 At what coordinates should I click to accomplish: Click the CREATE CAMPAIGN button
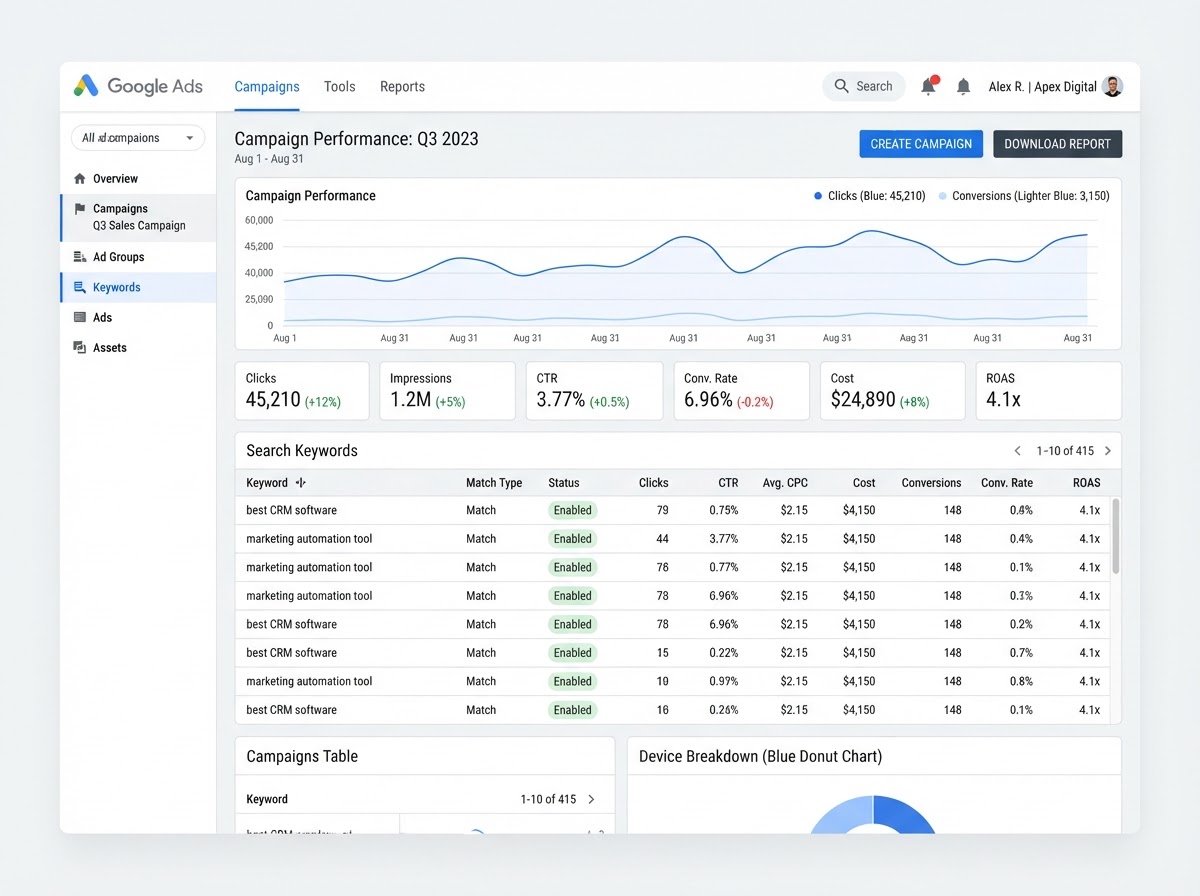[x=921, y=144]
